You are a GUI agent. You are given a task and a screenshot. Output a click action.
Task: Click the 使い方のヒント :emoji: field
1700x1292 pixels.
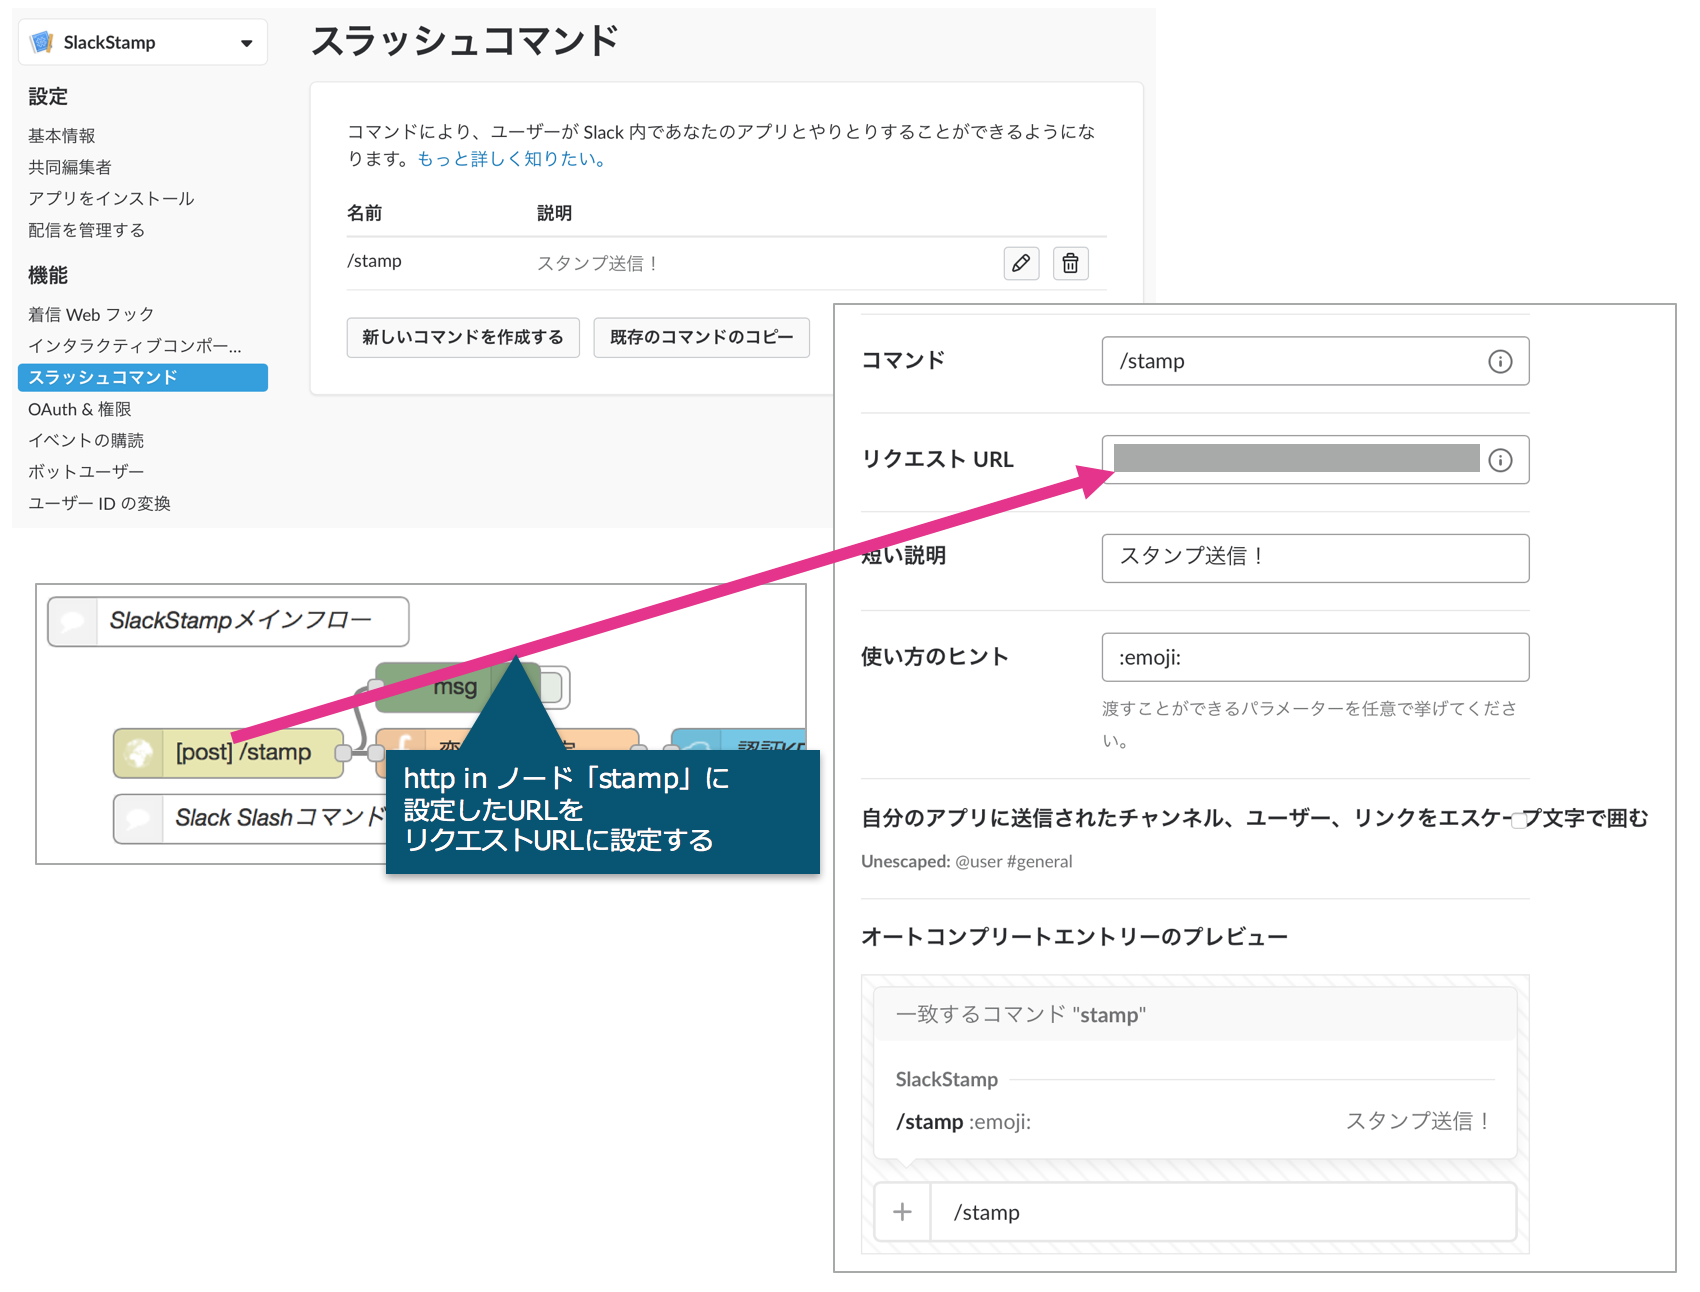click(x=1315, y=657)
